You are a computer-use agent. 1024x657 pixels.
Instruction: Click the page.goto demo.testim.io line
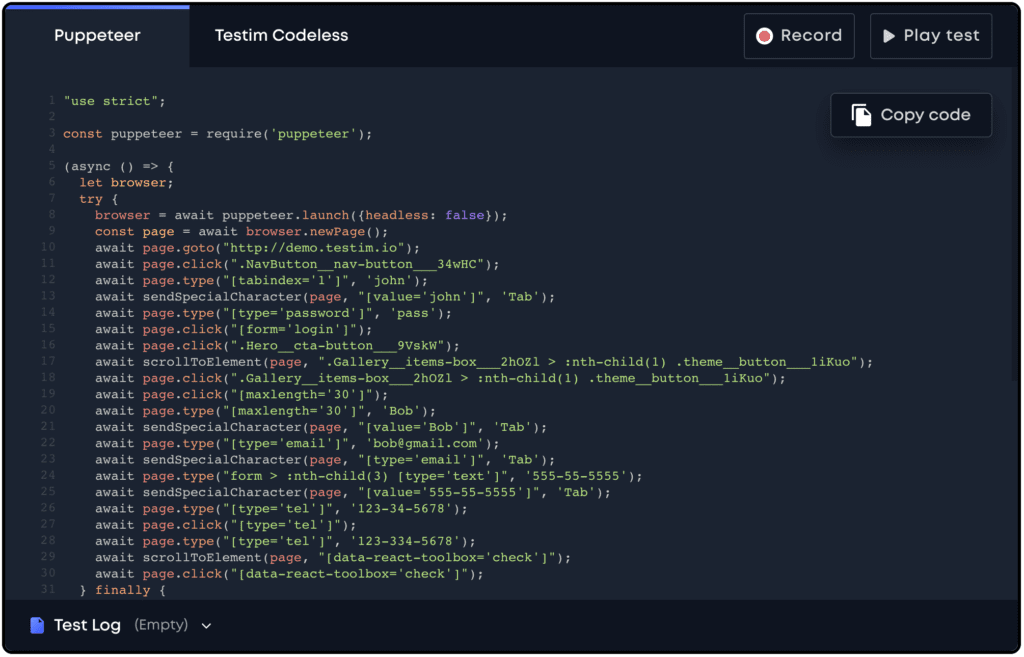click(x=257, y=248)
